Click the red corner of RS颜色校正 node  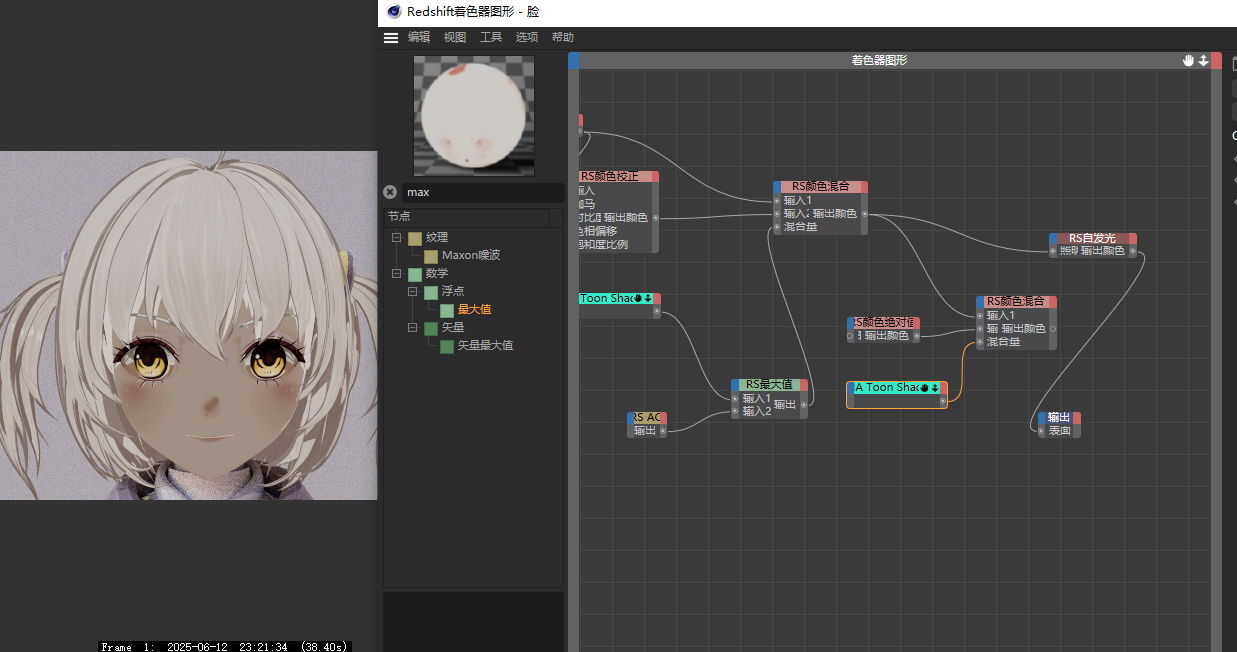coord(654,176)
